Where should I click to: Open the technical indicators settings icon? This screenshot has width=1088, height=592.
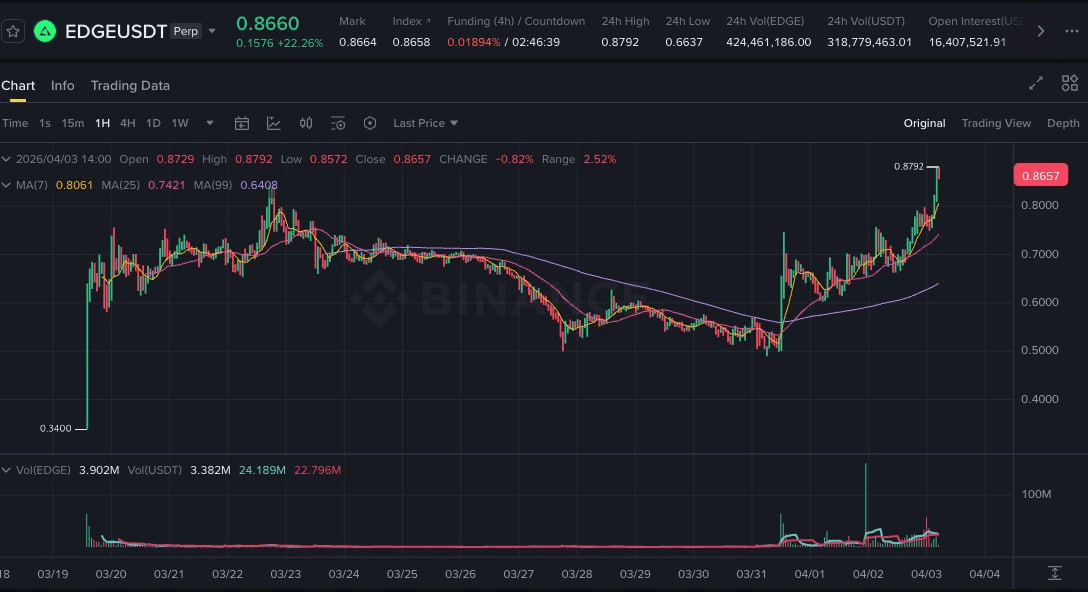pos(338,123)
